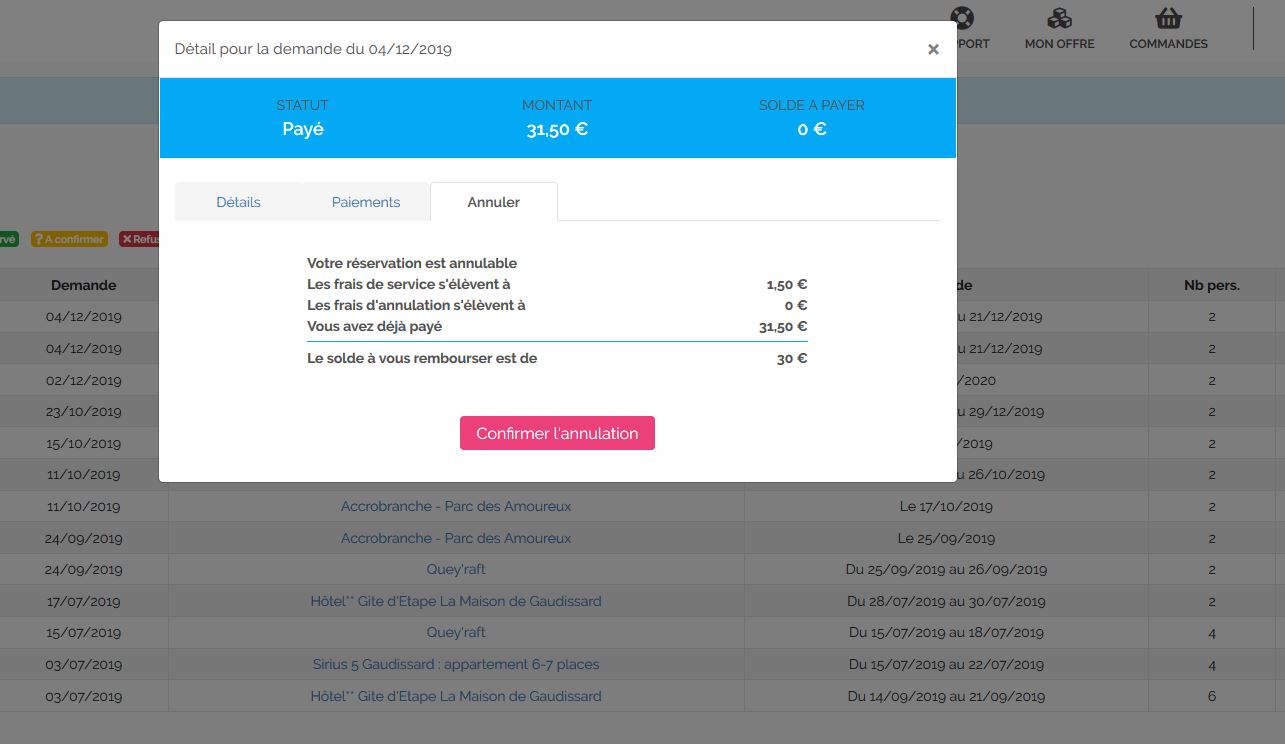Click the MON OFFRE menu label

tap(1059, 44)
